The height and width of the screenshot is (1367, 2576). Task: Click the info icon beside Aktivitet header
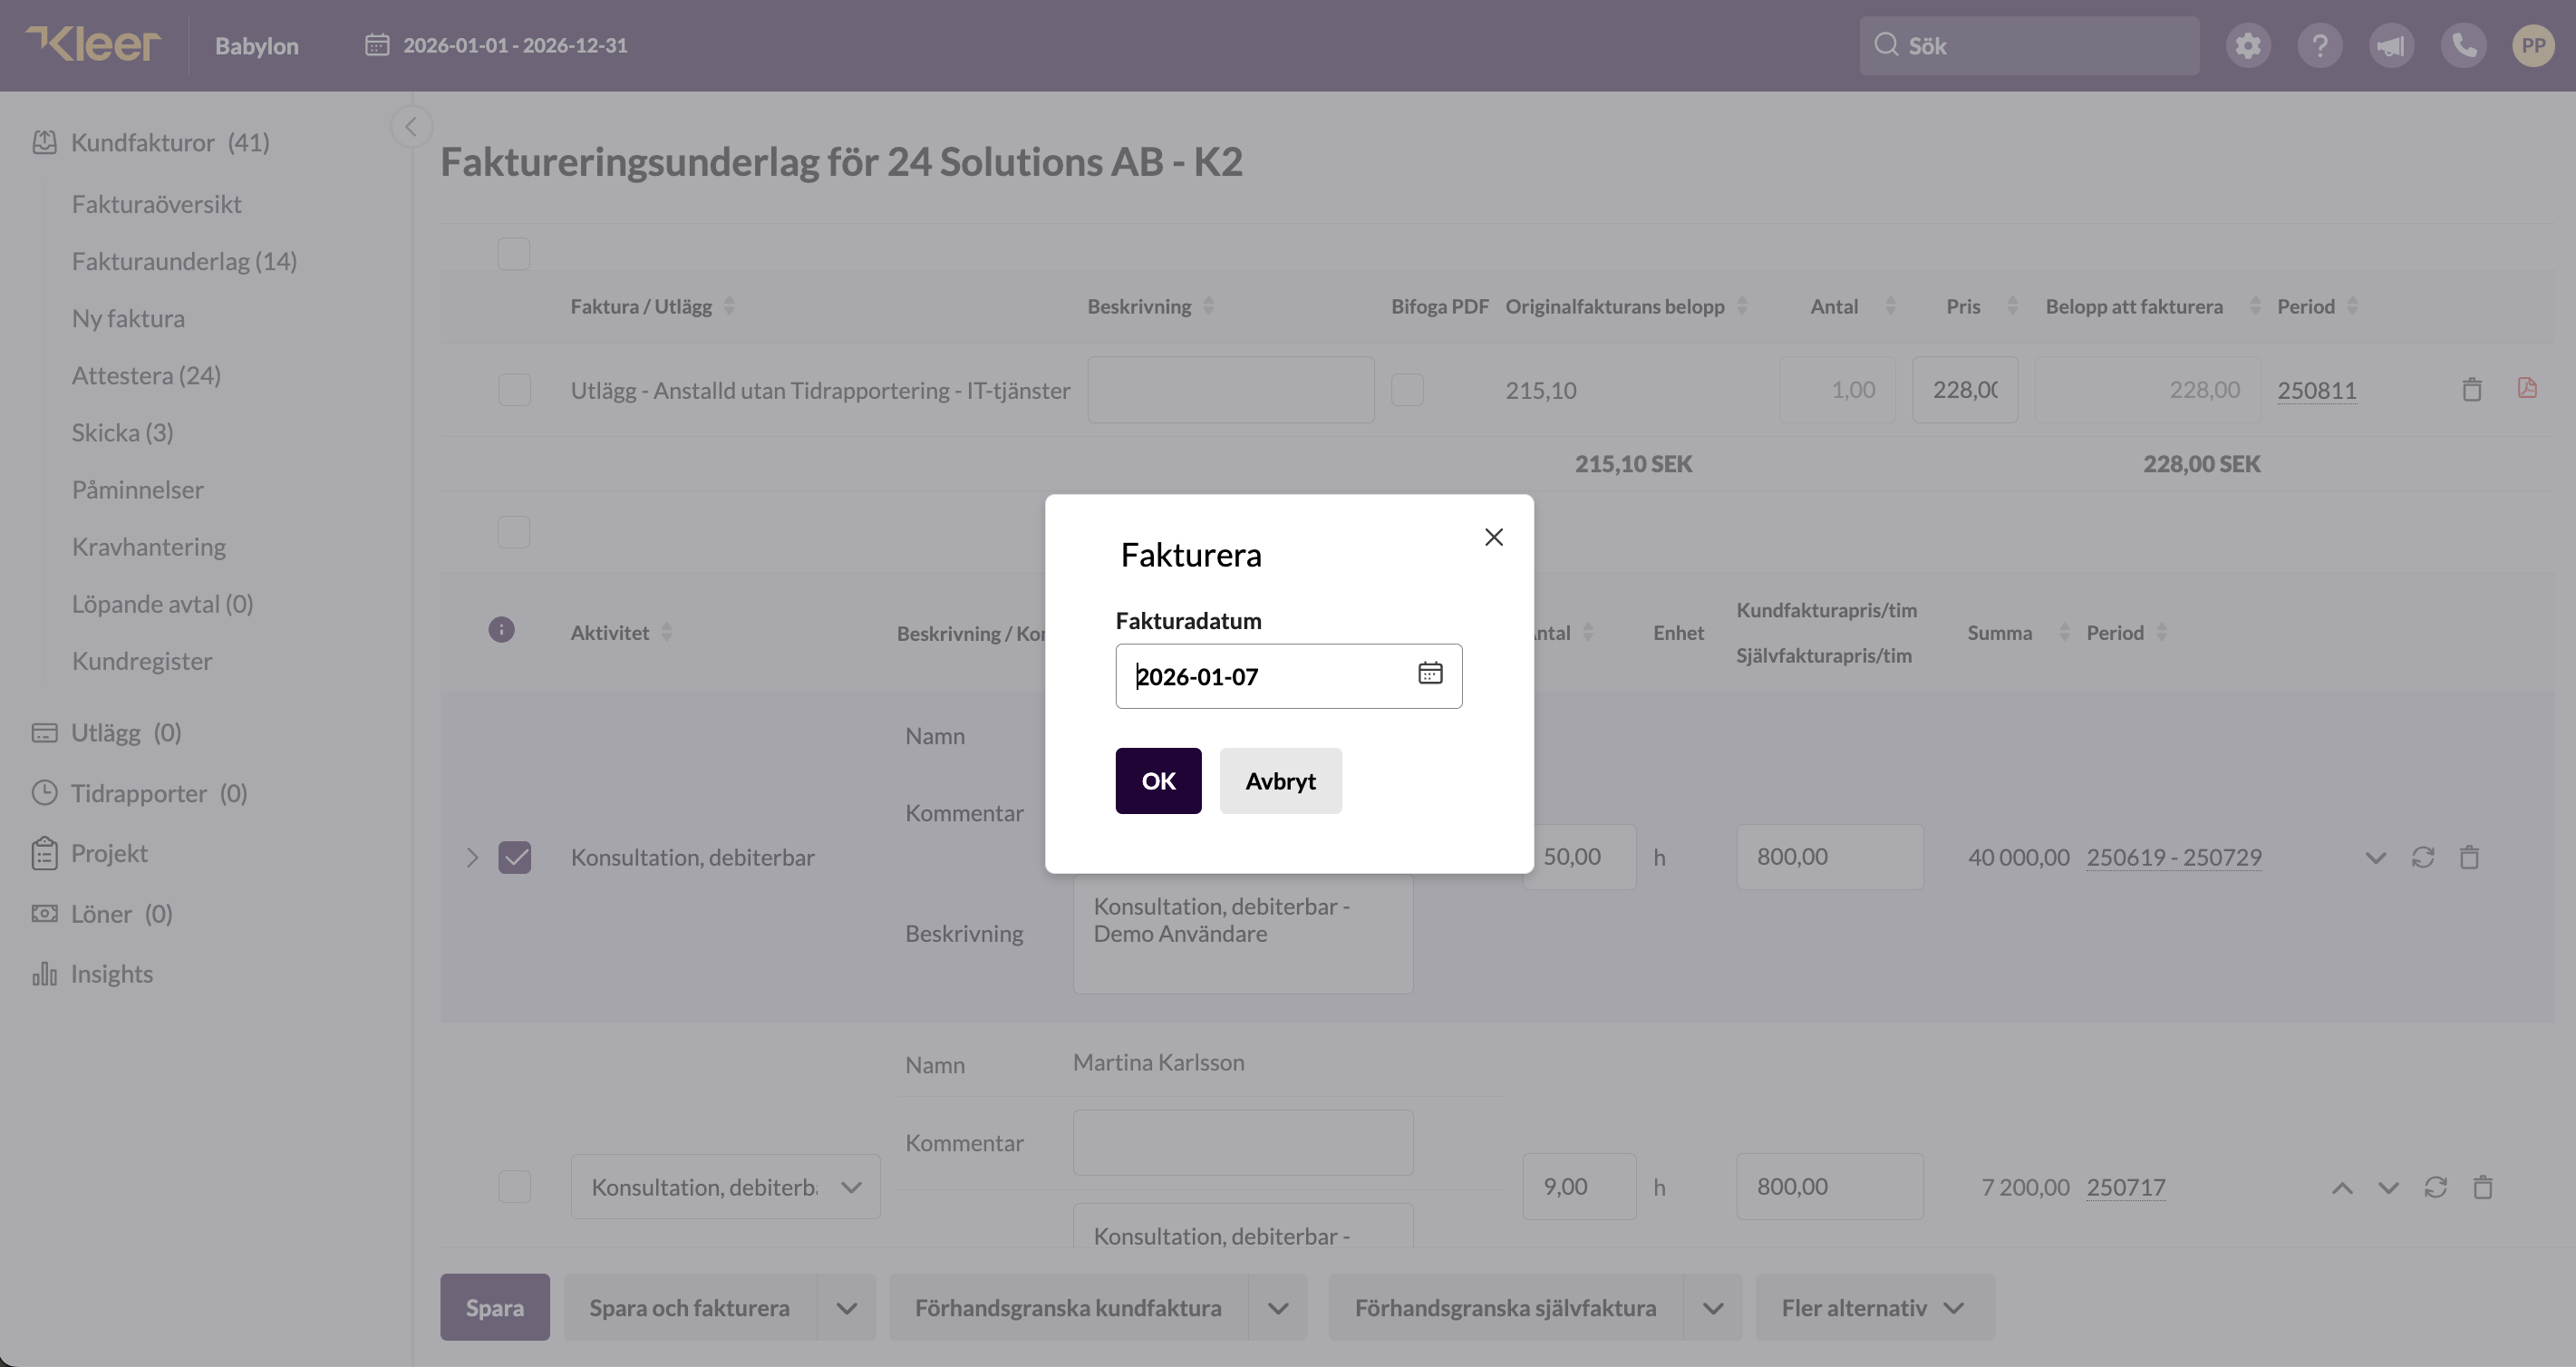501,630
